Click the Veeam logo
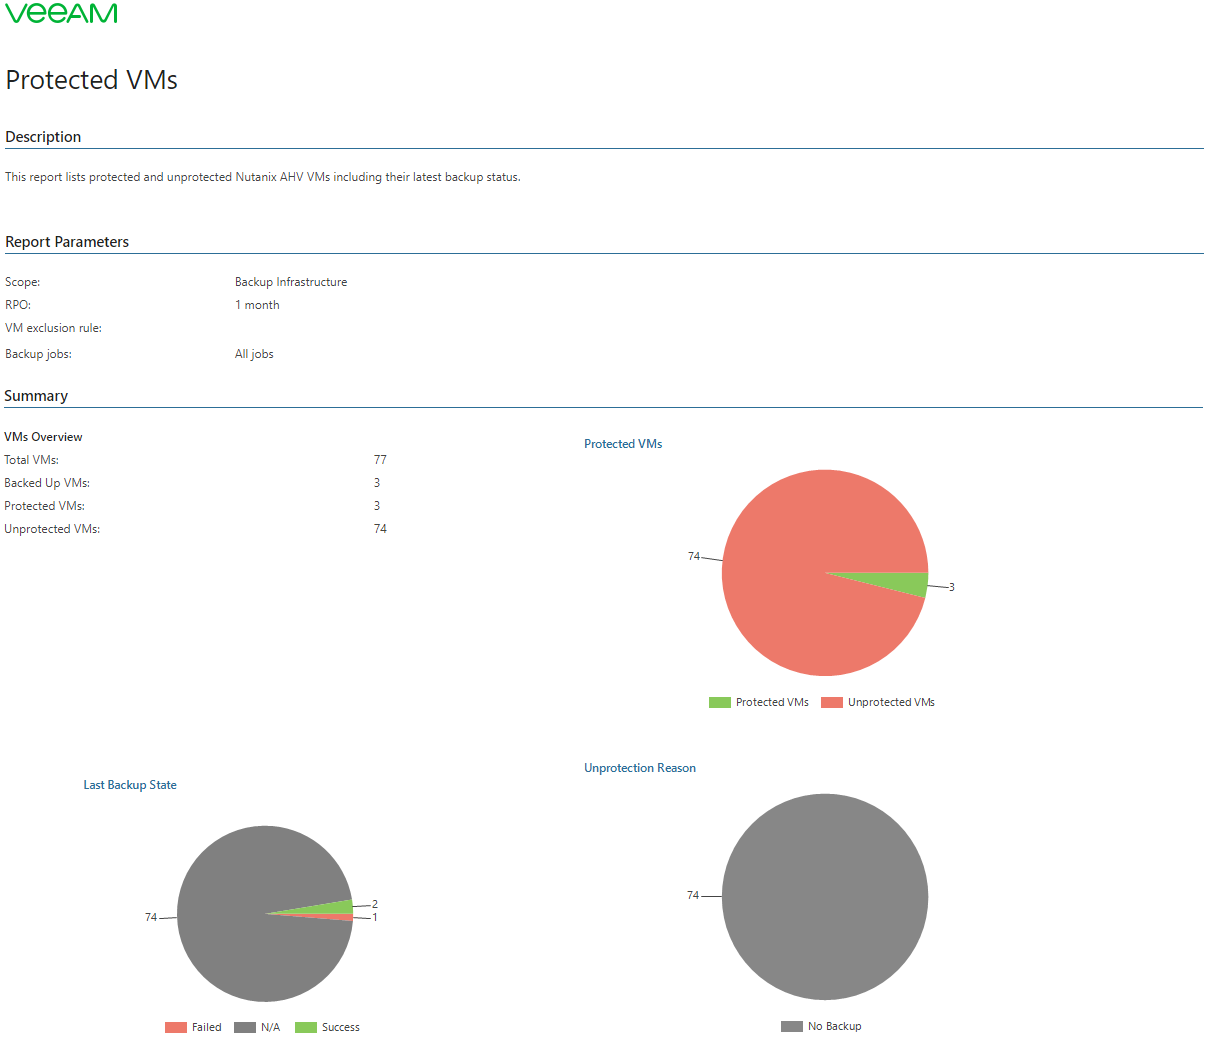The image size is (1224, 1048). click(61, 12)
